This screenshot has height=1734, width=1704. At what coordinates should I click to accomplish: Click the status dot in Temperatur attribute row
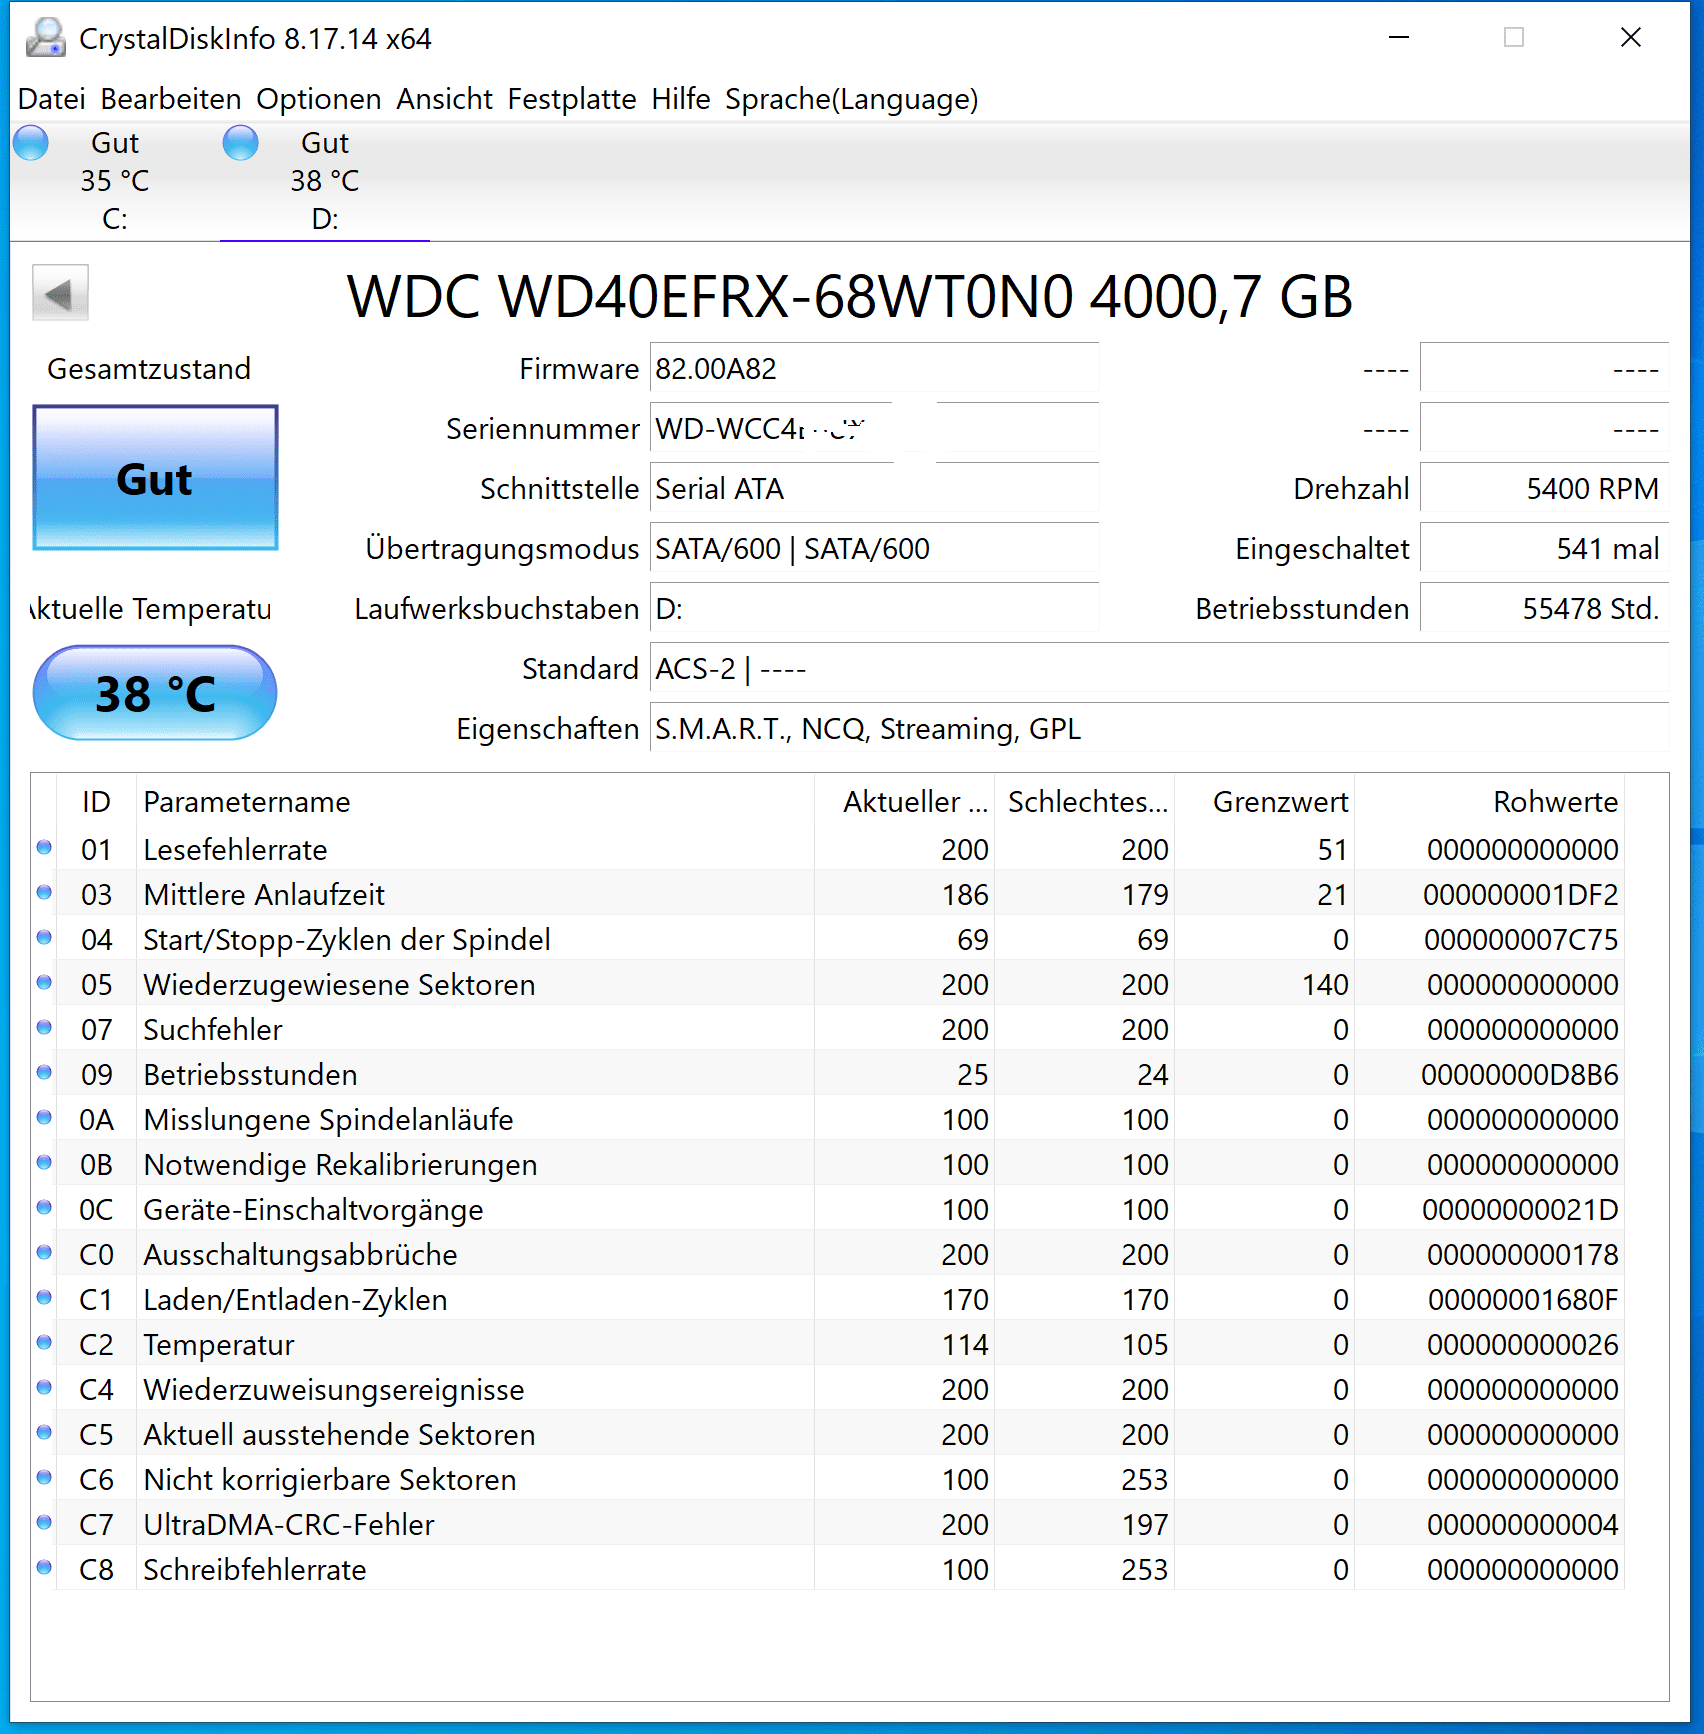point(44,1343)
